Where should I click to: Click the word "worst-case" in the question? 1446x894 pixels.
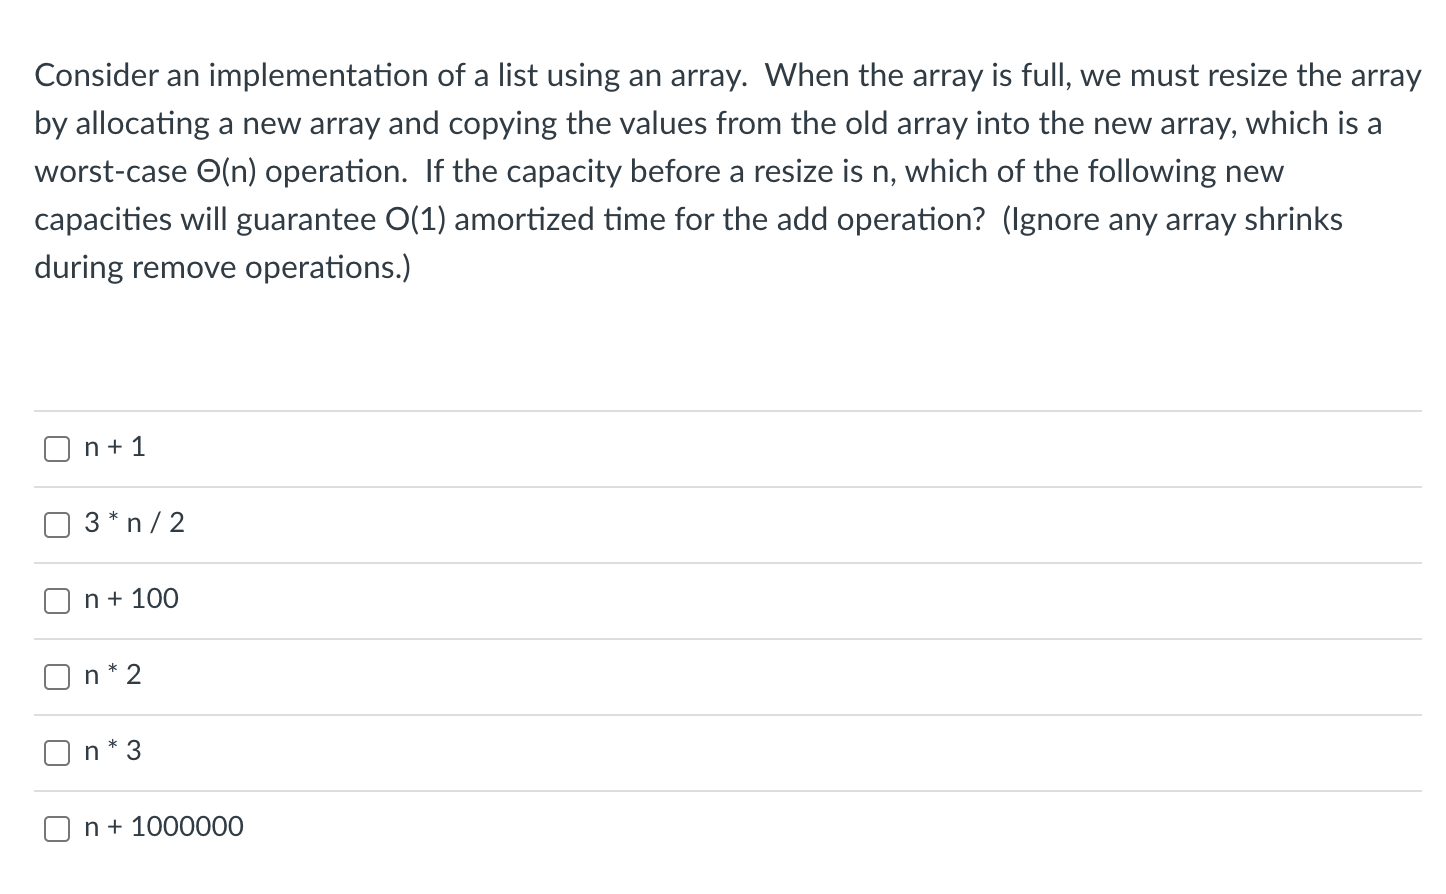click(111, 172)
